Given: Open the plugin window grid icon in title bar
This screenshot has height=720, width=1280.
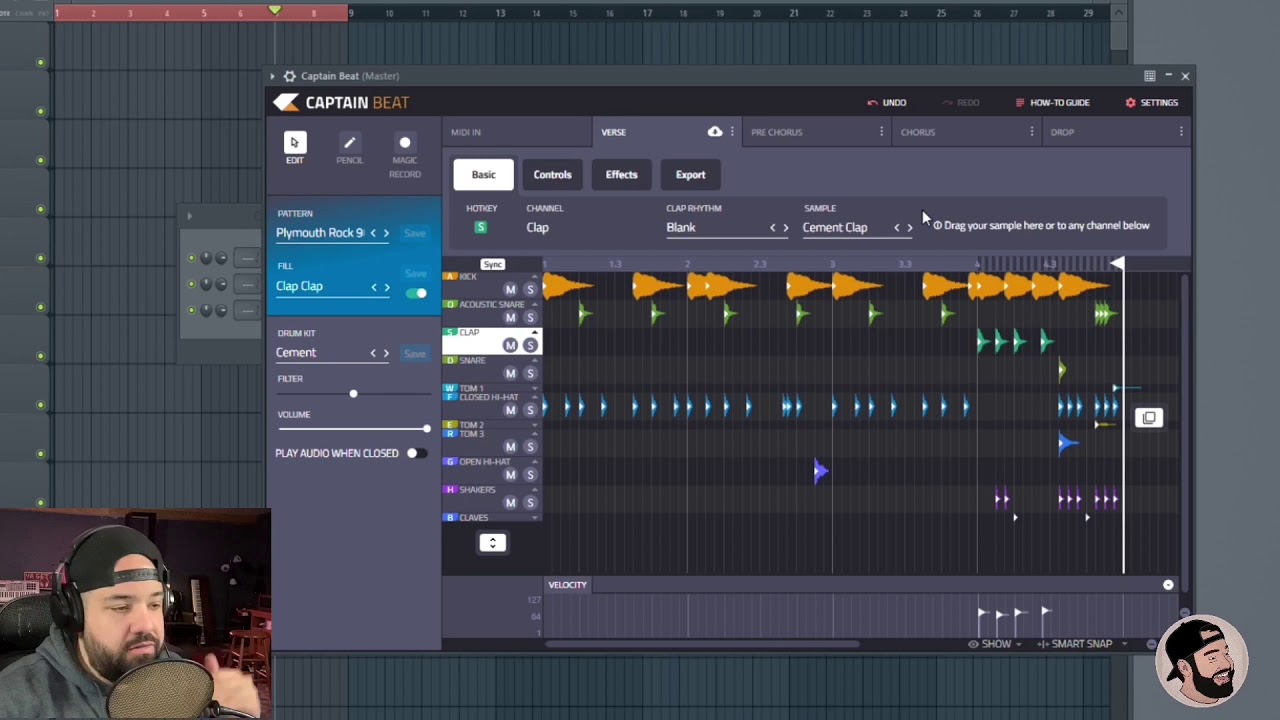Looking at the screenshot, I should click(1150, 76).
